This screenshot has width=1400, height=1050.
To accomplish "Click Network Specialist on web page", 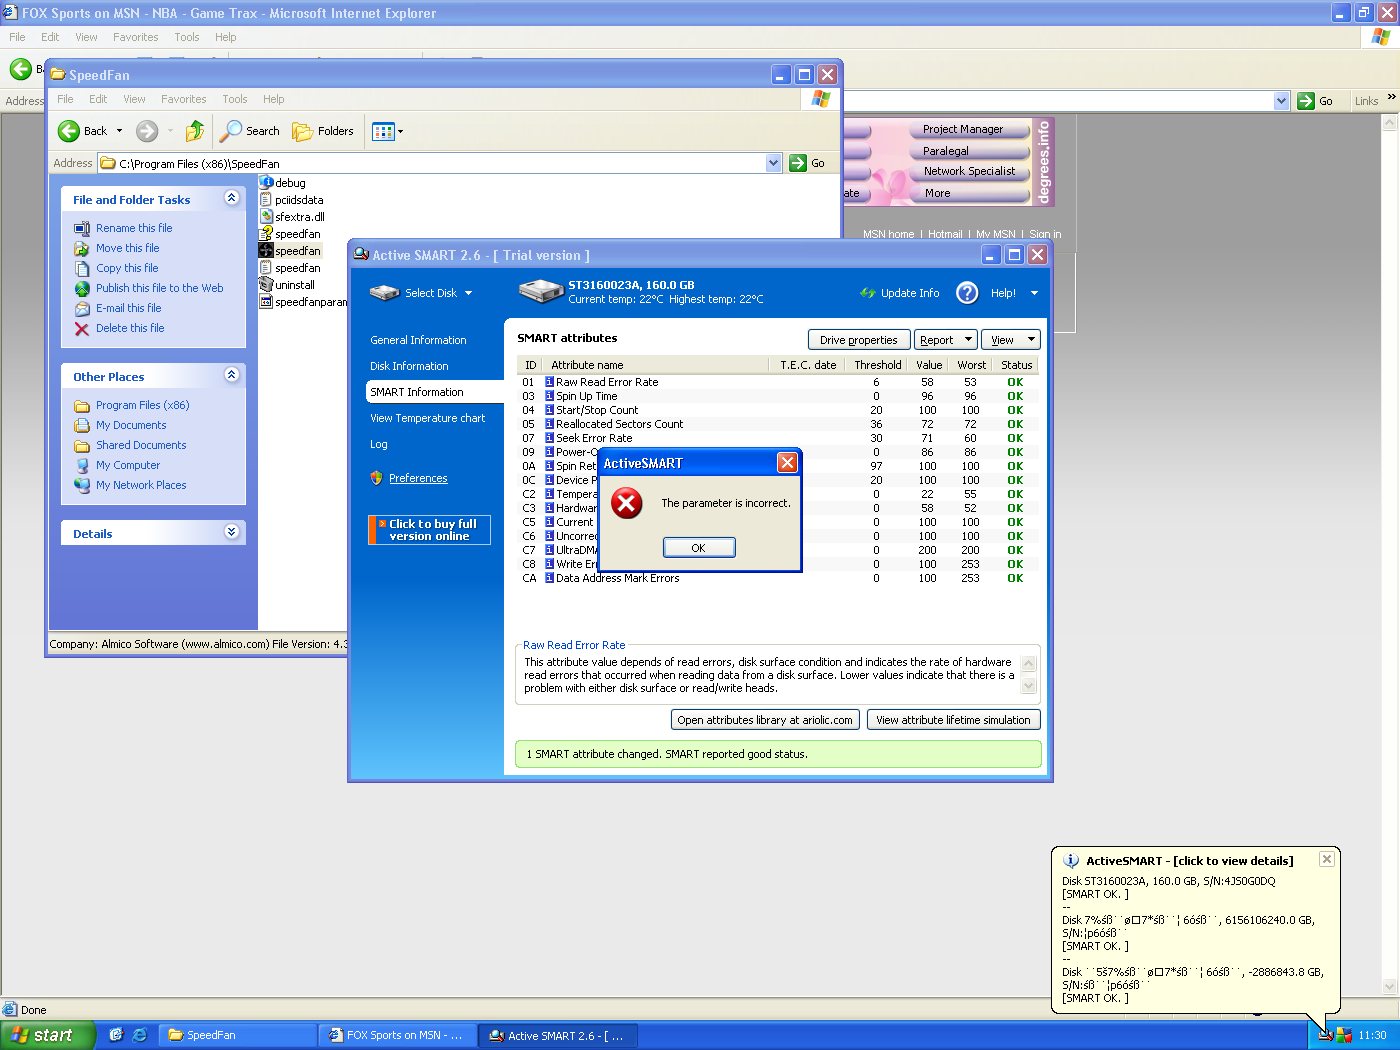I will (969, 171).
